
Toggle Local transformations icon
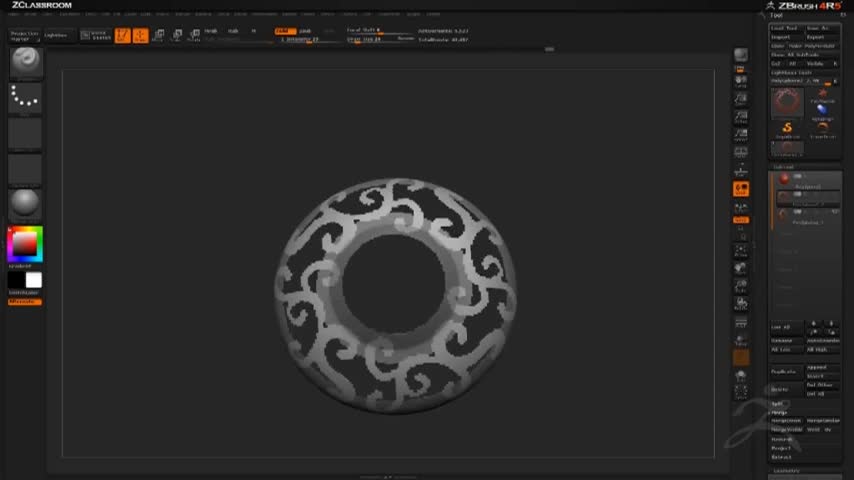point(741,189)
